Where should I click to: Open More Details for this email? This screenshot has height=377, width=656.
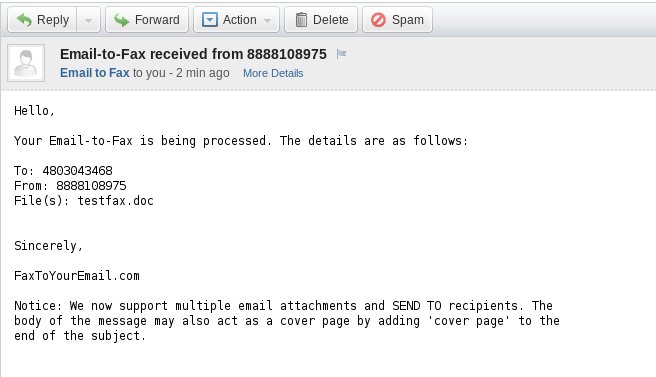click(273, 73)
